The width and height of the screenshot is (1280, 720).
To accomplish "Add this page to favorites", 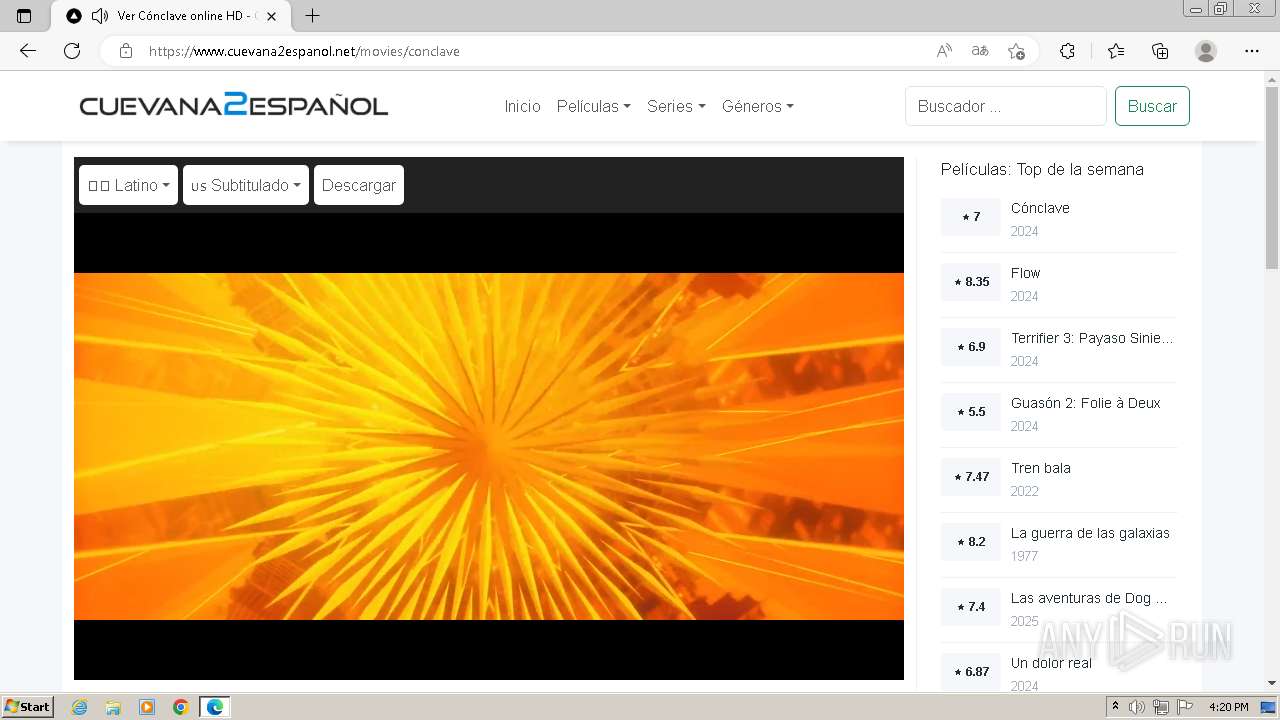I will 1016,51.
